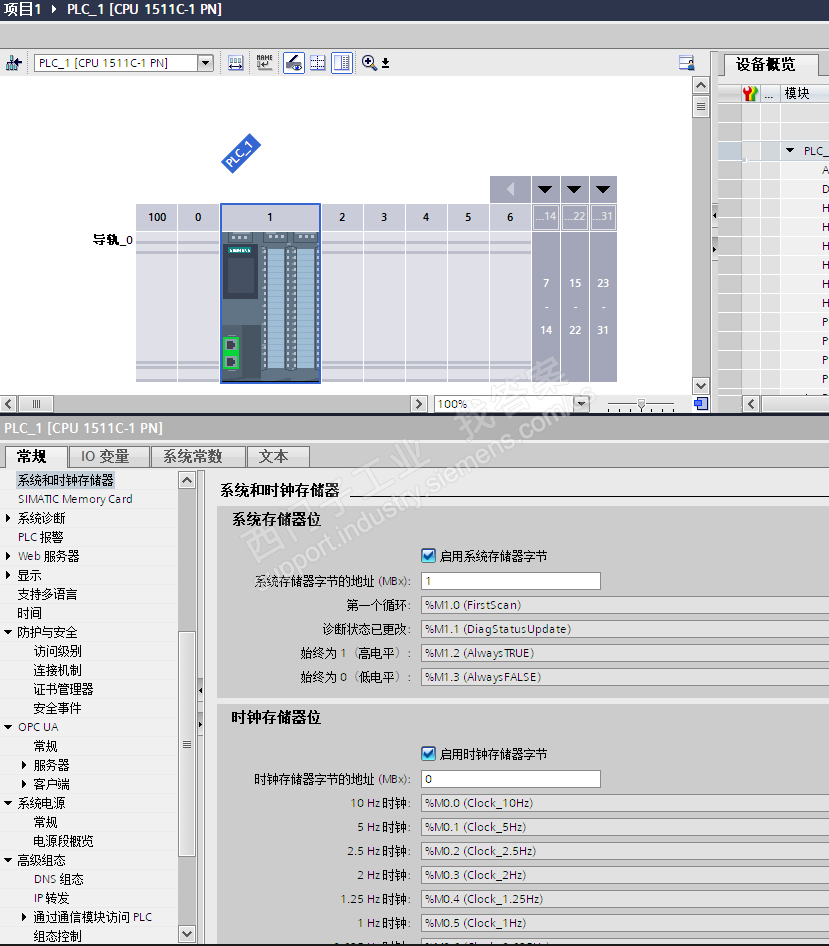
Task: Click the zoom magnifier icon
Action: pos(369,63)
